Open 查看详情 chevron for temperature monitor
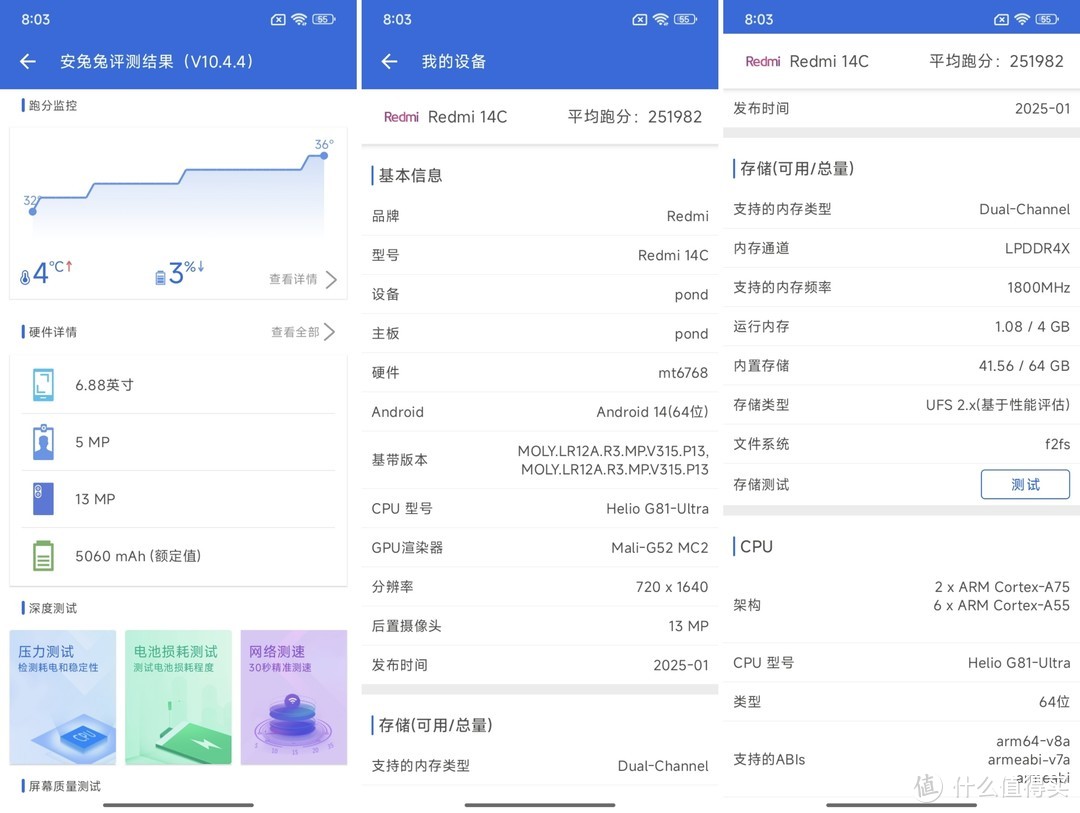The height and width of the screenshot is (813, 1080). point(331,279)
